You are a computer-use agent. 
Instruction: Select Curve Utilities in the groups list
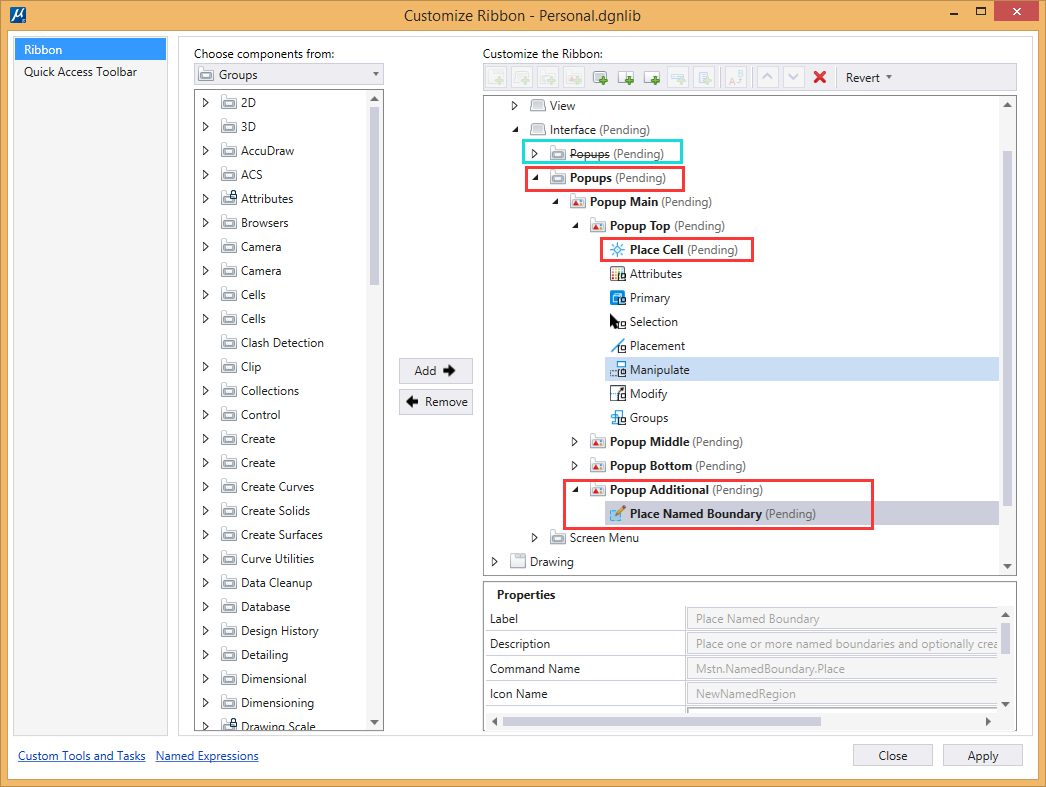[x=278, y=559]
